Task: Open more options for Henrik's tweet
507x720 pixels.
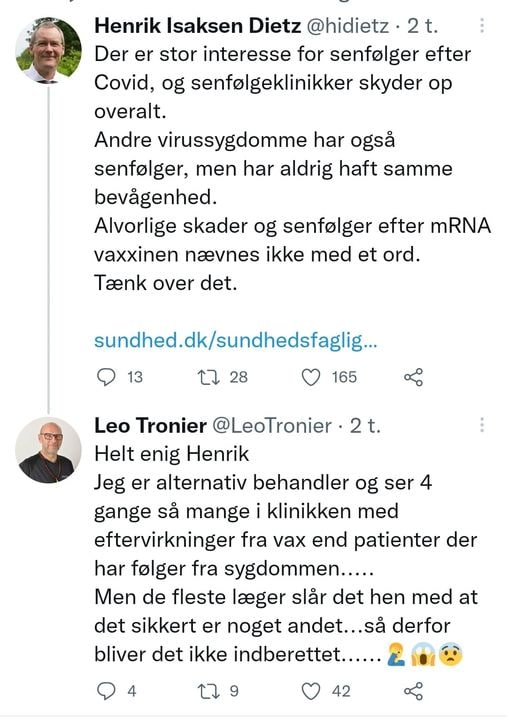Action: point(482,25)
